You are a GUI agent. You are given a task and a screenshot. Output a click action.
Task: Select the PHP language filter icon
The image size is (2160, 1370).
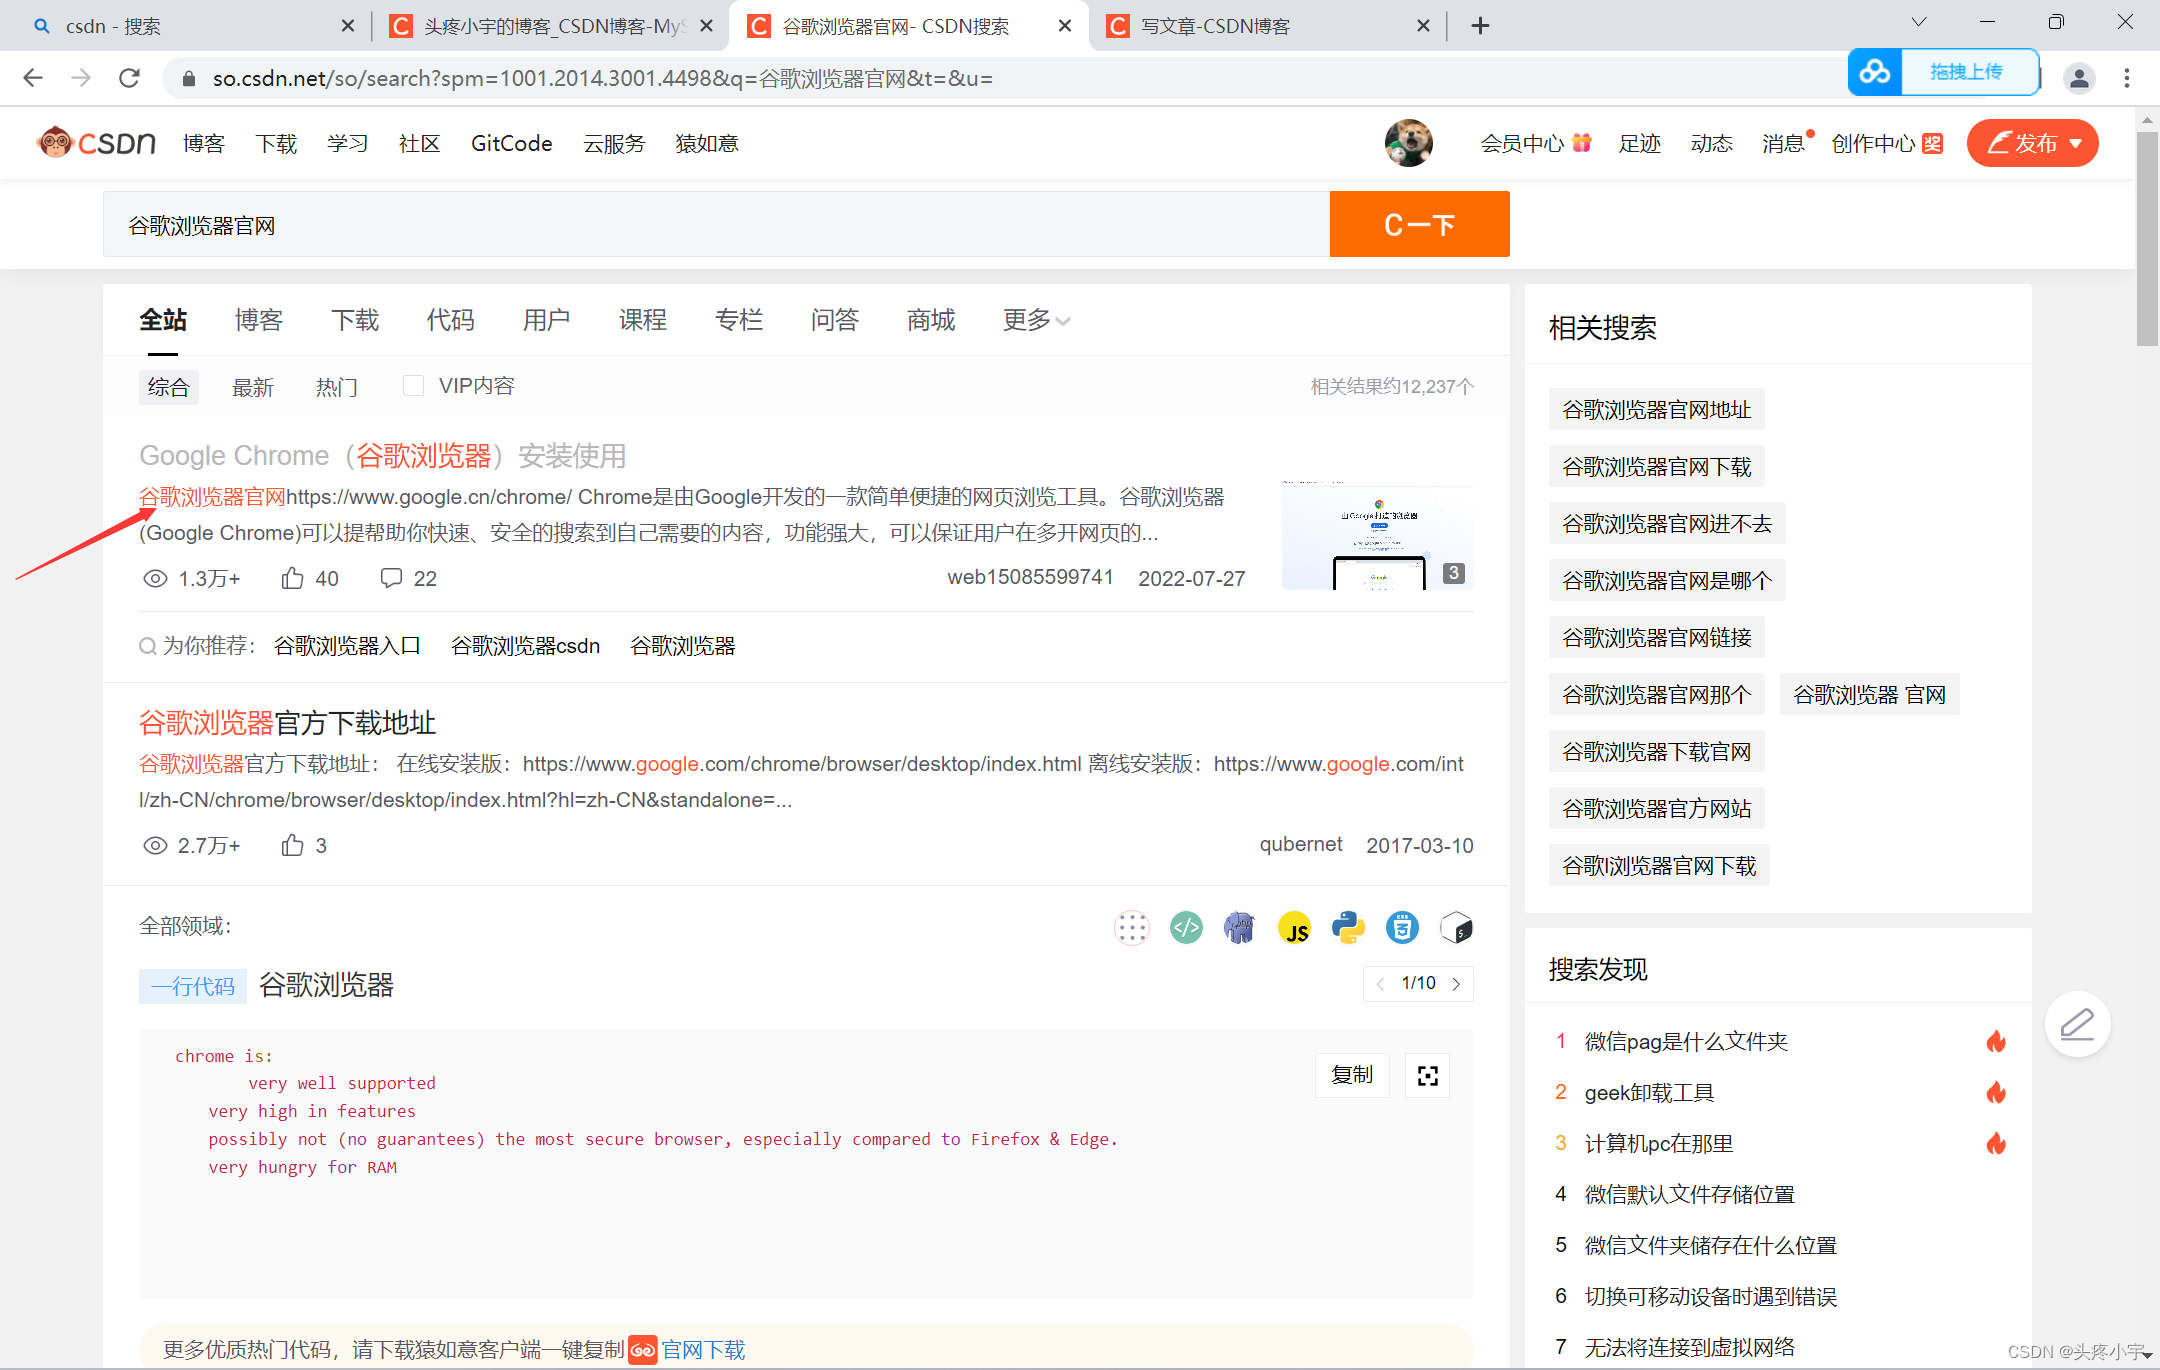(1239, 928)
